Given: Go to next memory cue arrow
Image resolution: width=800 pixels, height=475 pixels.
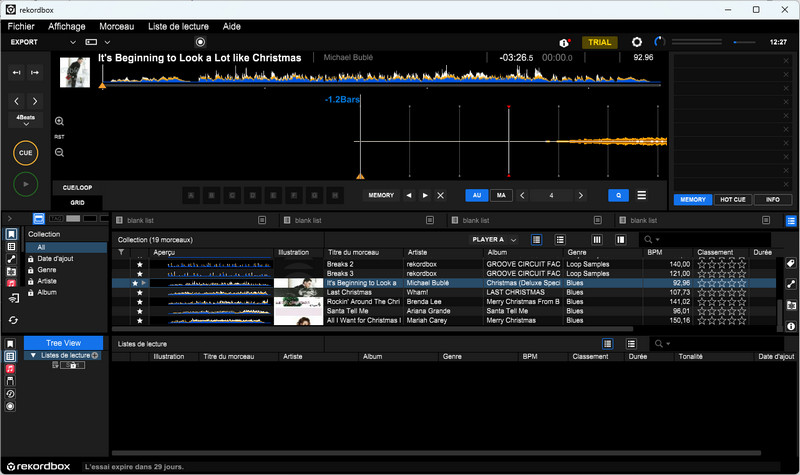Looking at the screenshot, I should pyautogui.click(x=425, y=195).
